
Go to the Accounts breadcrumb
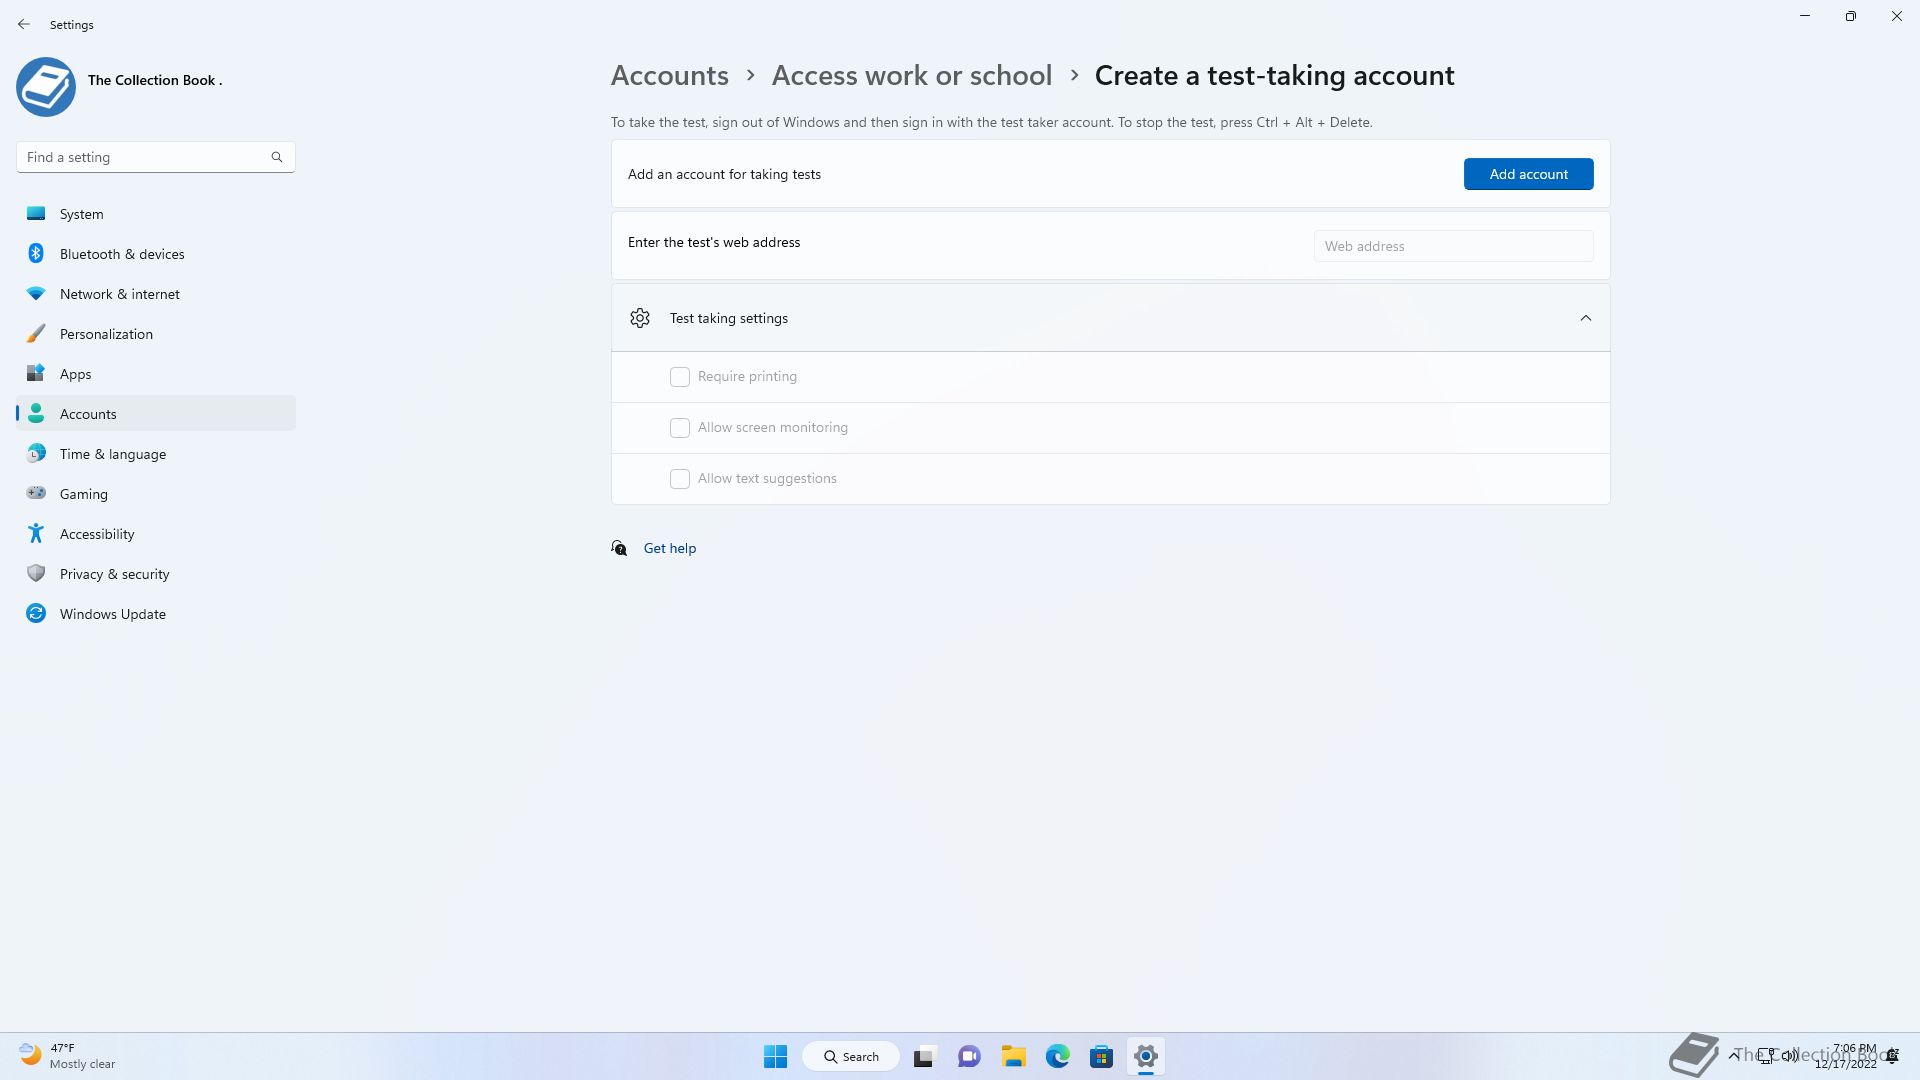click(669, 76)
